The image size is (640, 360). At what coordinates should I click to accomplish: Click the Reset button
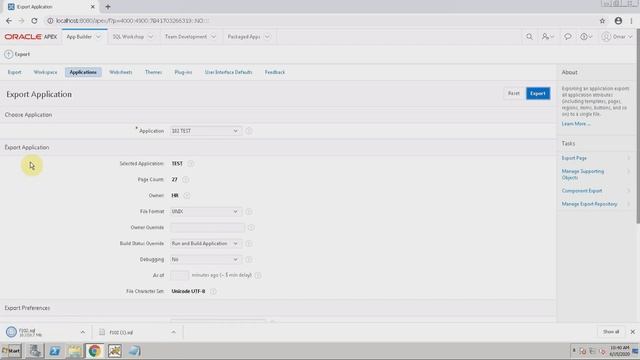click(513, 93)
